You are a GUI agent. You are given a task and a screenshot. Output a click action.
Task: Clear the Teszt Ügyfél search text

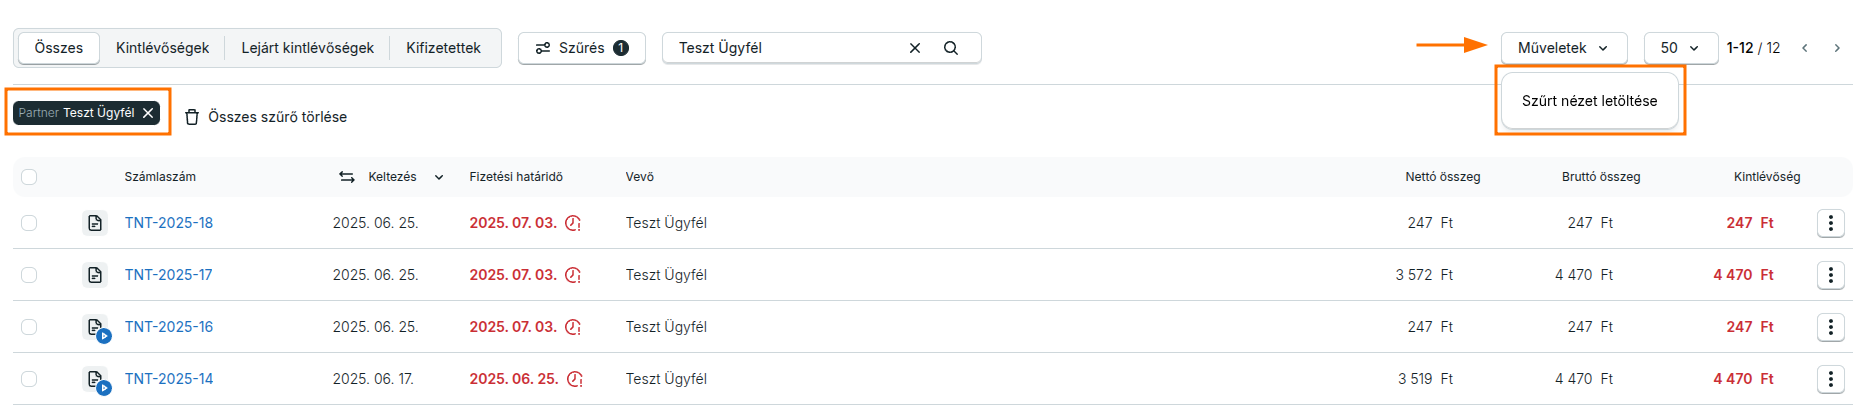[914, 48]
